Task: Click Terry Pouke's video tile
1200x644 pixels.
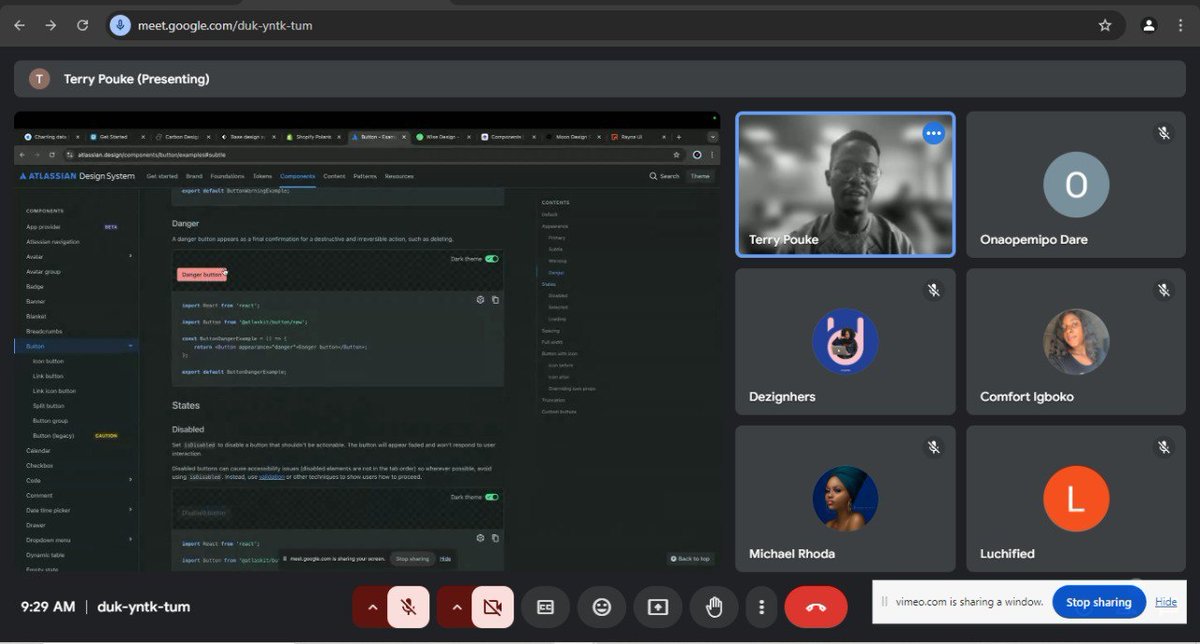Action: [x=845, y=184]
